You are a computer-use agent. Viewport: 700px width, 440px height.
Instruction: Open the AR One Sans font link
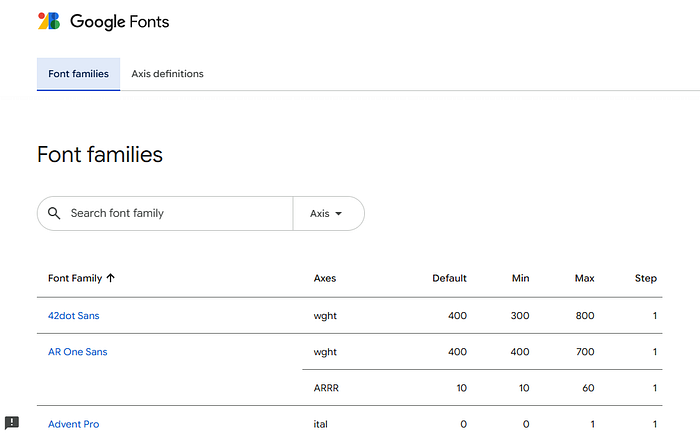pos(78,352)
